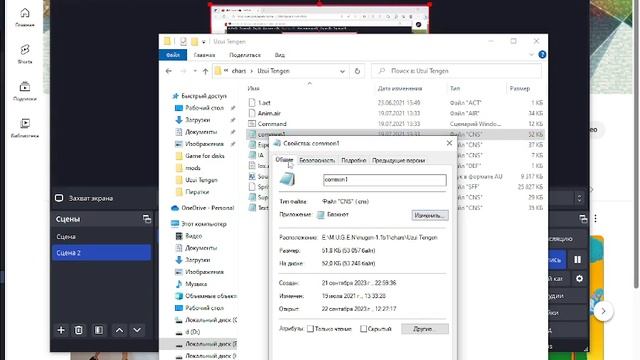Expand the address bar history dropdown
This screenshot has height=360, width=640.
coord(342,71)
